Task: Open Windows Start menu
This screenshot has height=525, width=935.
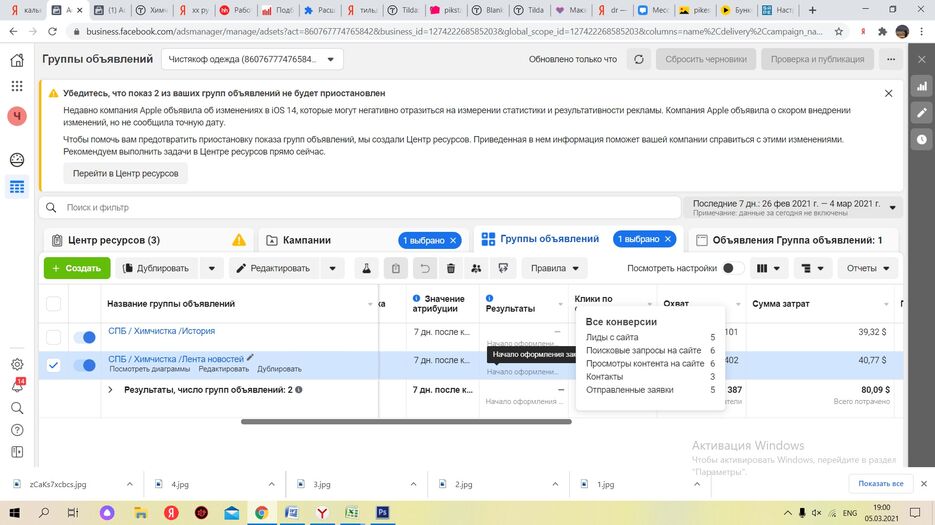Action: 14,512
